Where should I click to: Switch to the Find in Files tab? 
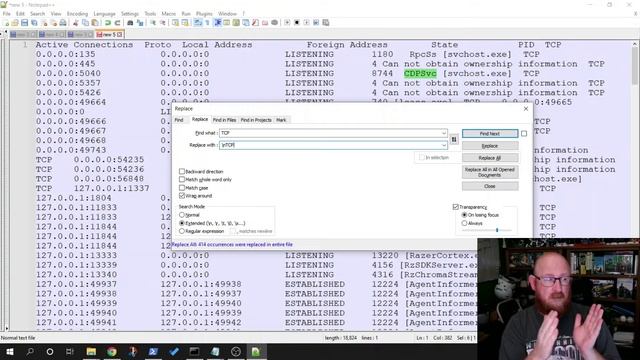pyautogui.click(x=224, y=120)
